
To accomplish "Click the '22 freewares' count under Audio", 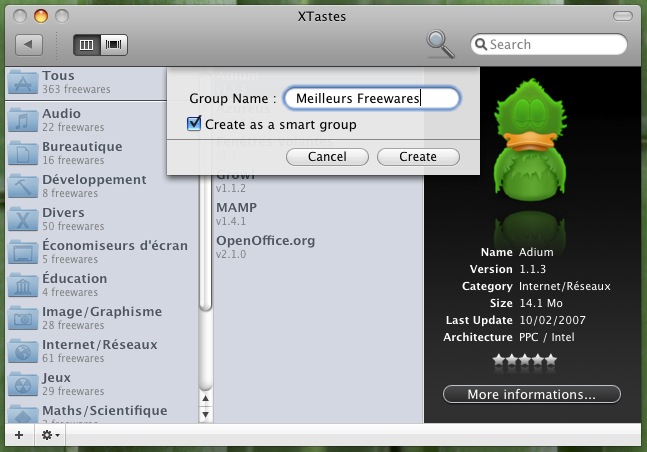I will point(73,127).
